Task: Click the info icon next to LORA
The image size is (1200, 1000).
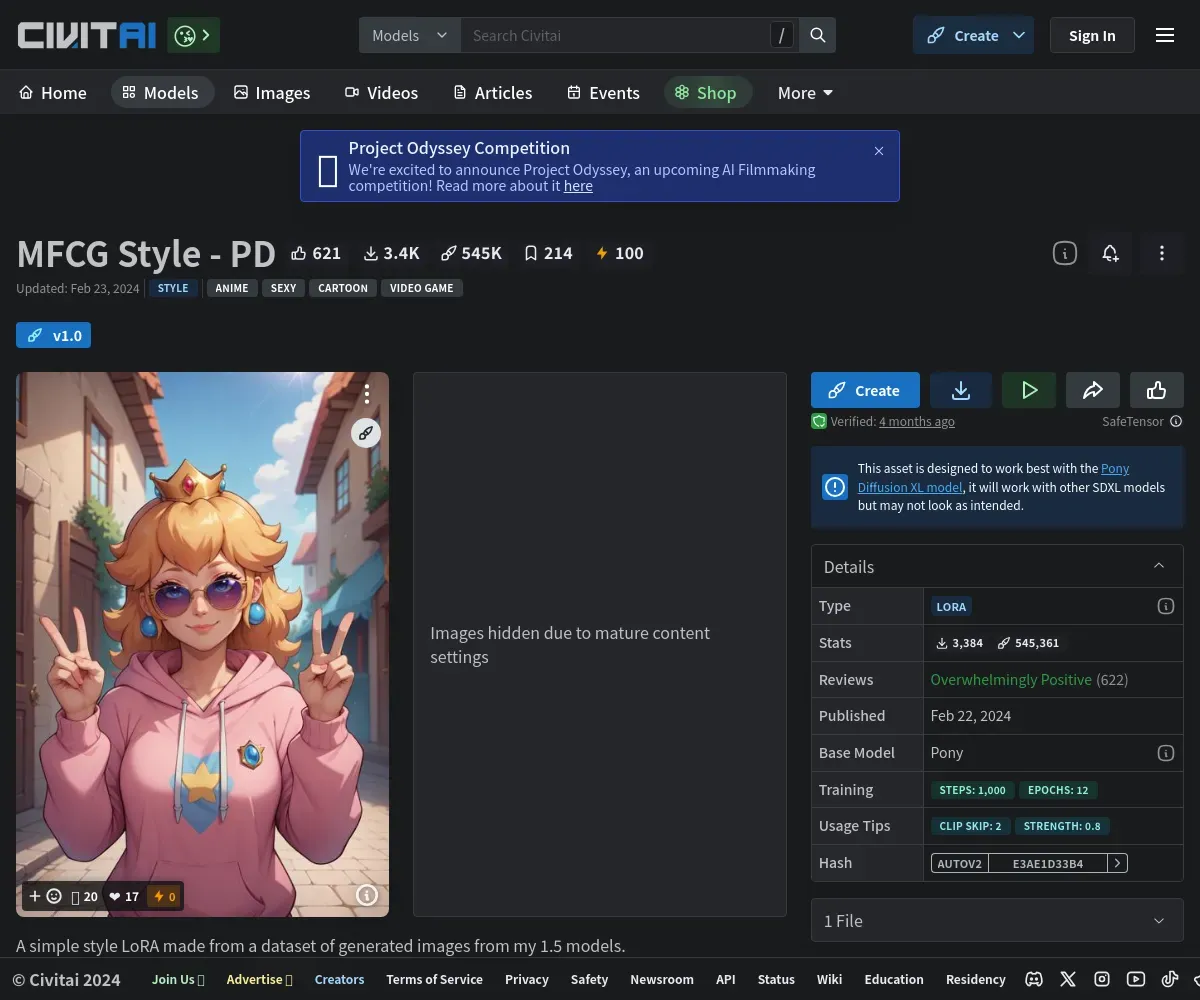Action: pos(1165,606)
